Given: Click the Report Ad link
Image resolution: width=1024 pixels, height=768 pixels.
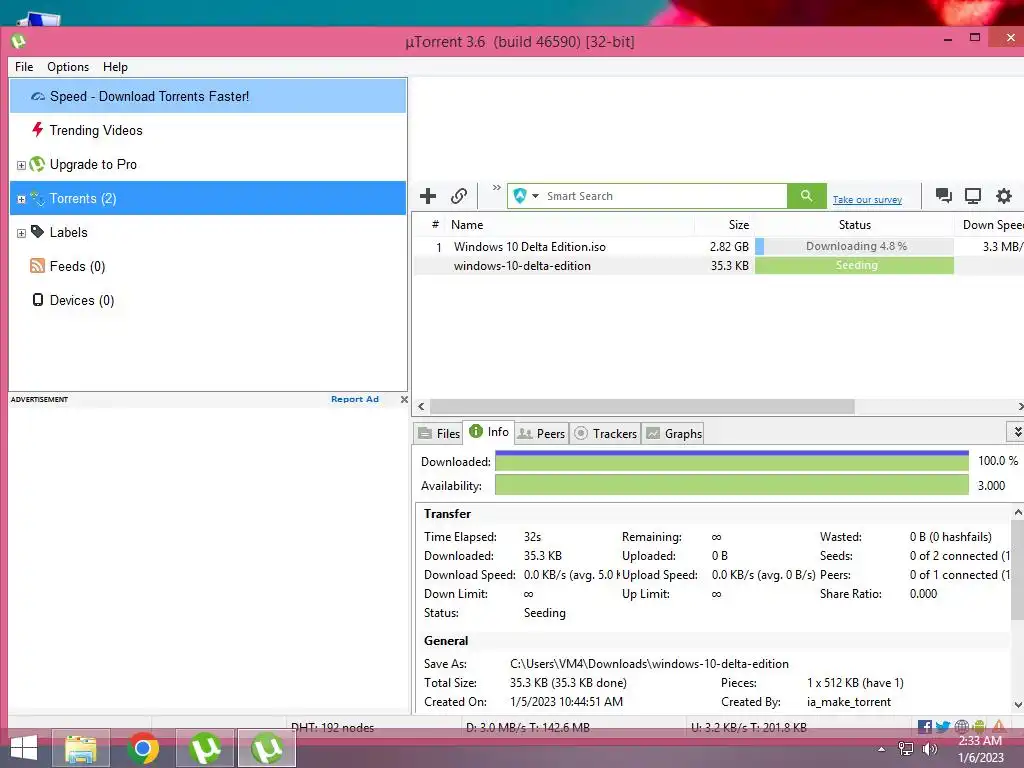Looking at the screenshot, I should (x=355, y=399).
